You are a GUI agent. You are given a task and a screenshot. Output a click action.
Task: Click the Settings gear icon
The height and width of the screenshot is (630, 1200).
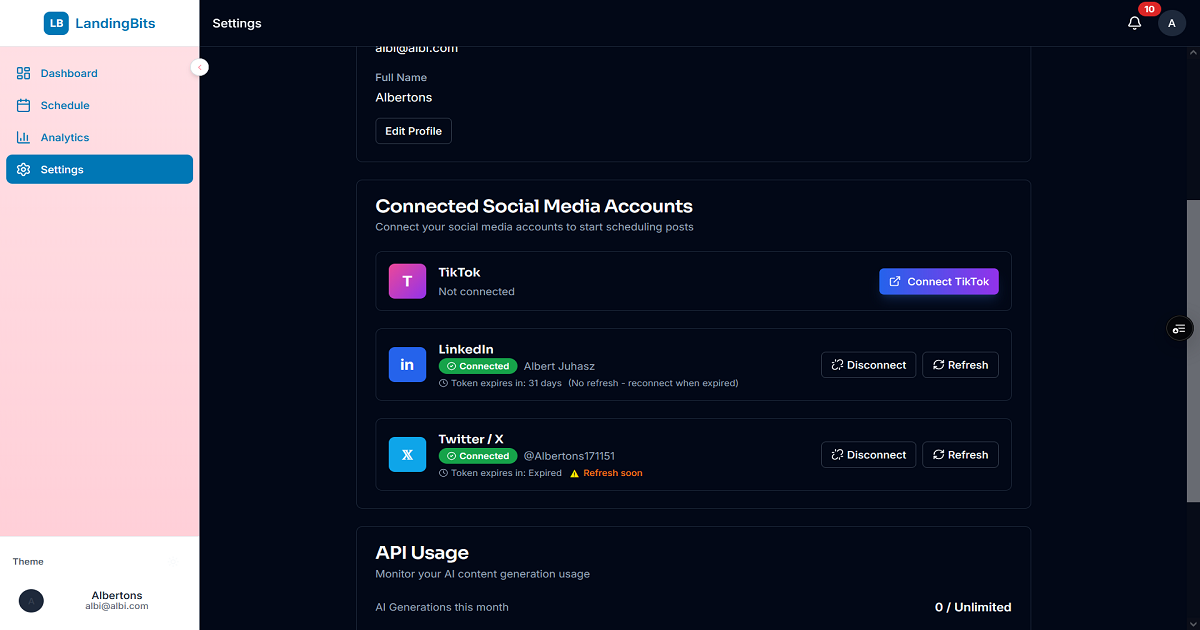[x=22, y=168]
